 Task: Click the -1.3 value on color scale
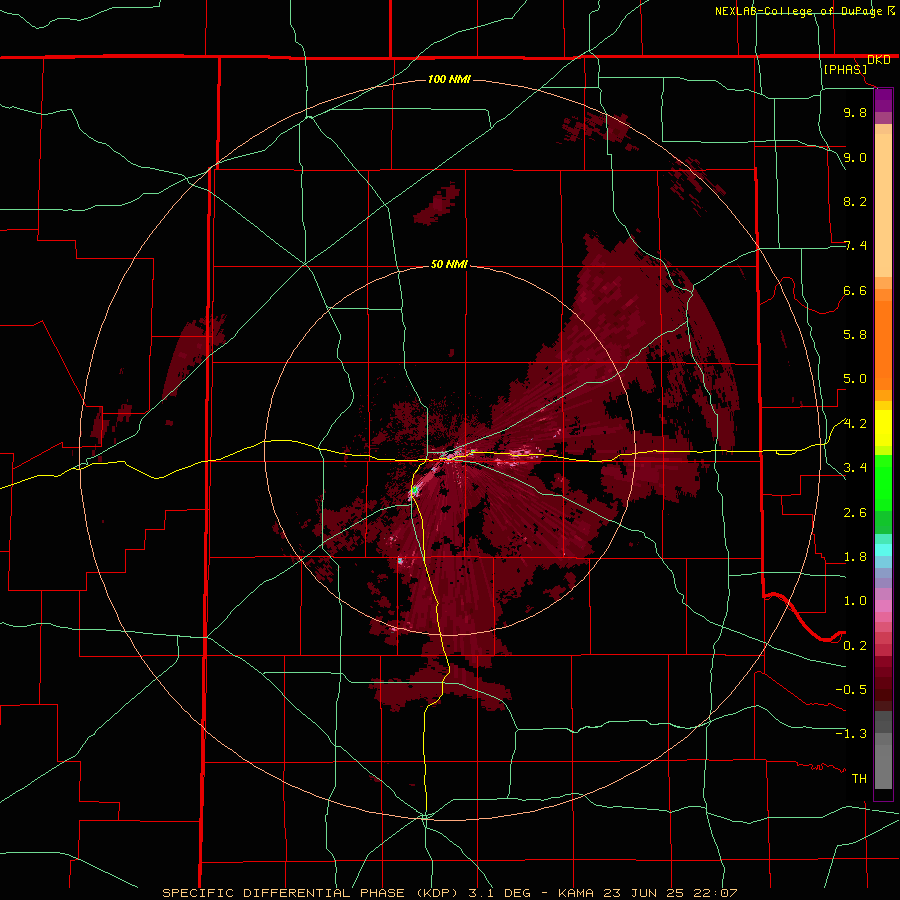[x=851, y=734]
